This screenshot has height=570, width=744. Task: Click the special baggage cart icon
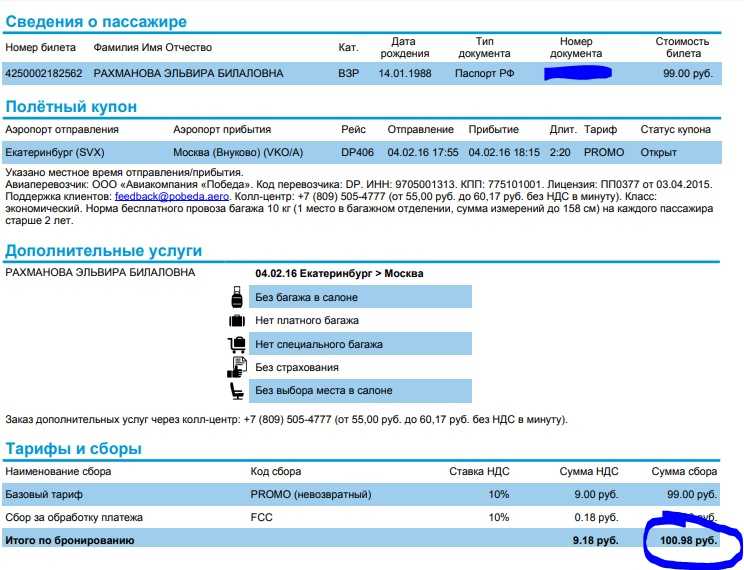[237, 344]
